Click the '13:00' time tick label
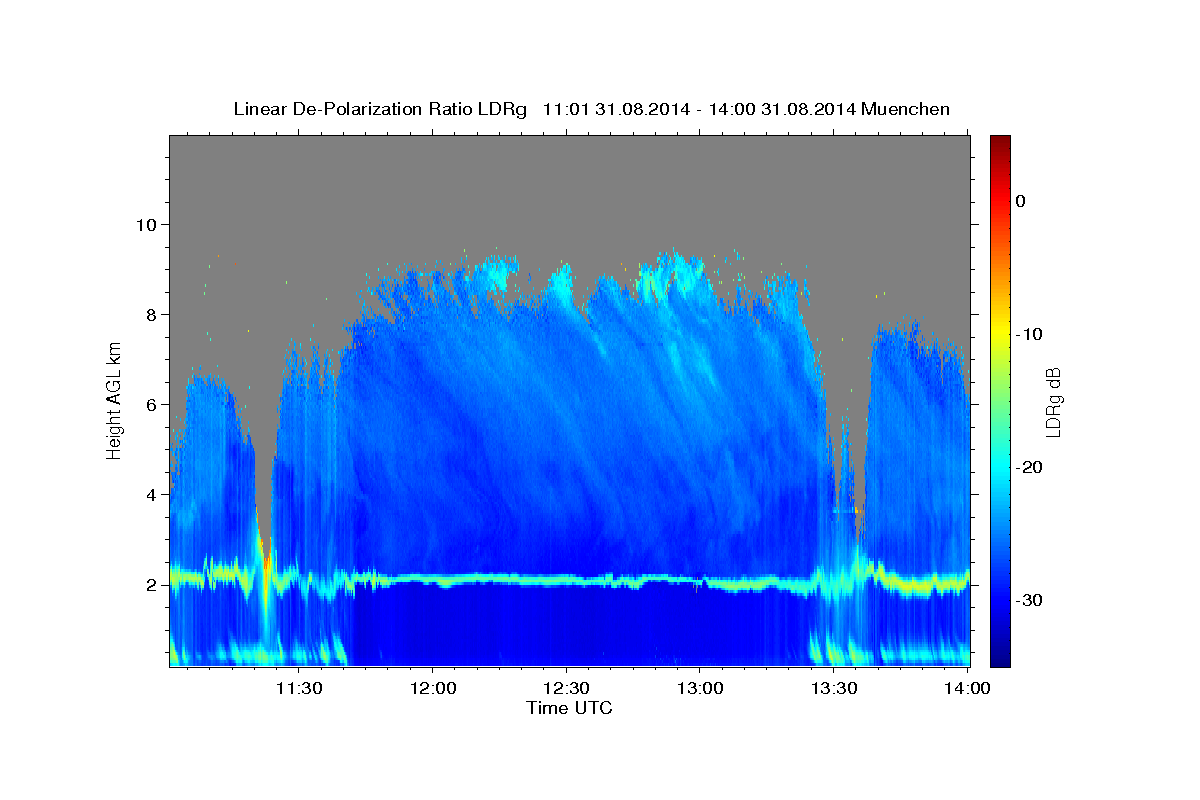 700,688
